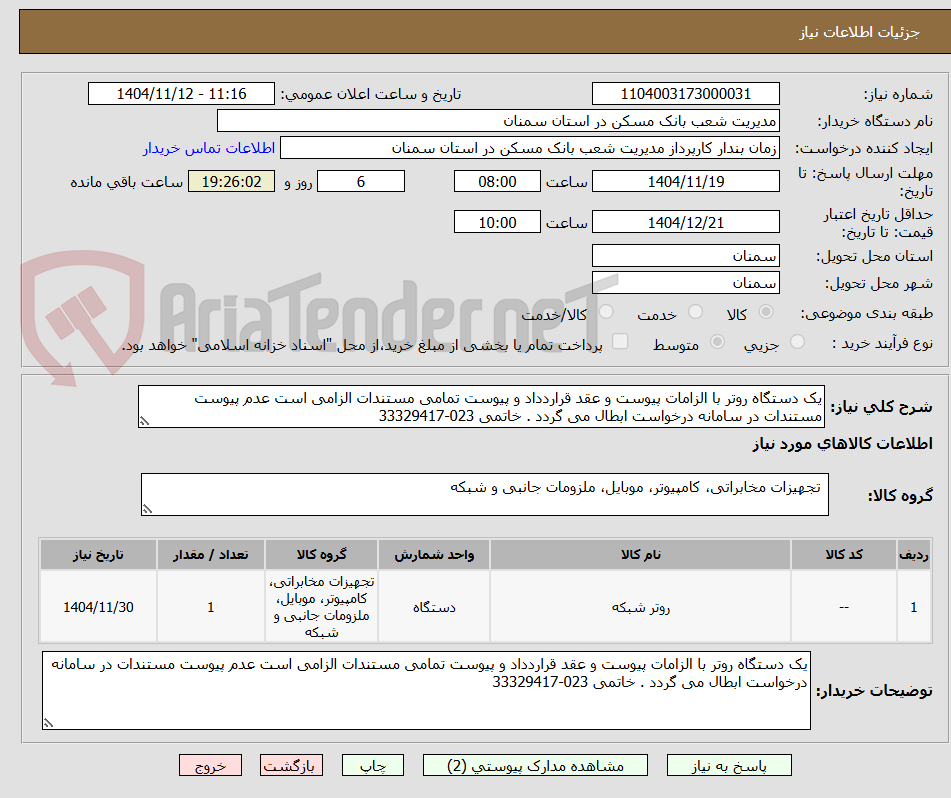This screenshot has height=798, width=951.
Task: Click the پاسخ به نیاز button
Action: pos(729,765)
